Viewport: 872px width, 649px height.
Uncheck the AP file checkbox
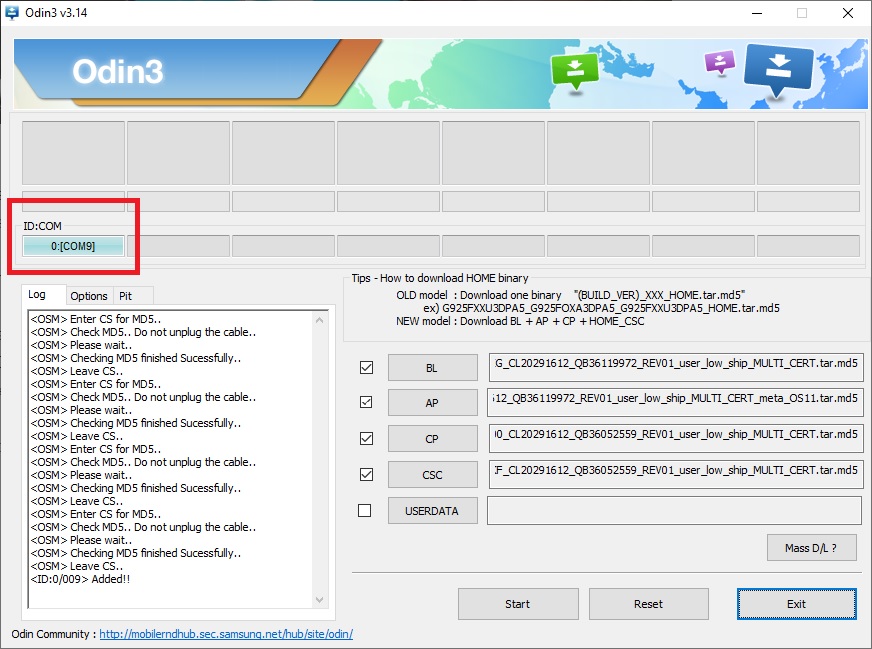(x=366, y=402)
